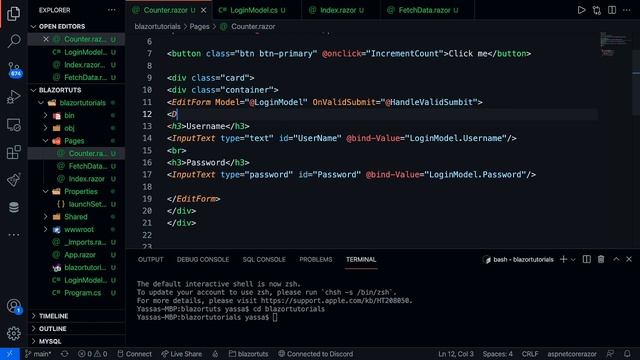Open notifications bell in status bar

pyautogui.click(x=627, y=354)
